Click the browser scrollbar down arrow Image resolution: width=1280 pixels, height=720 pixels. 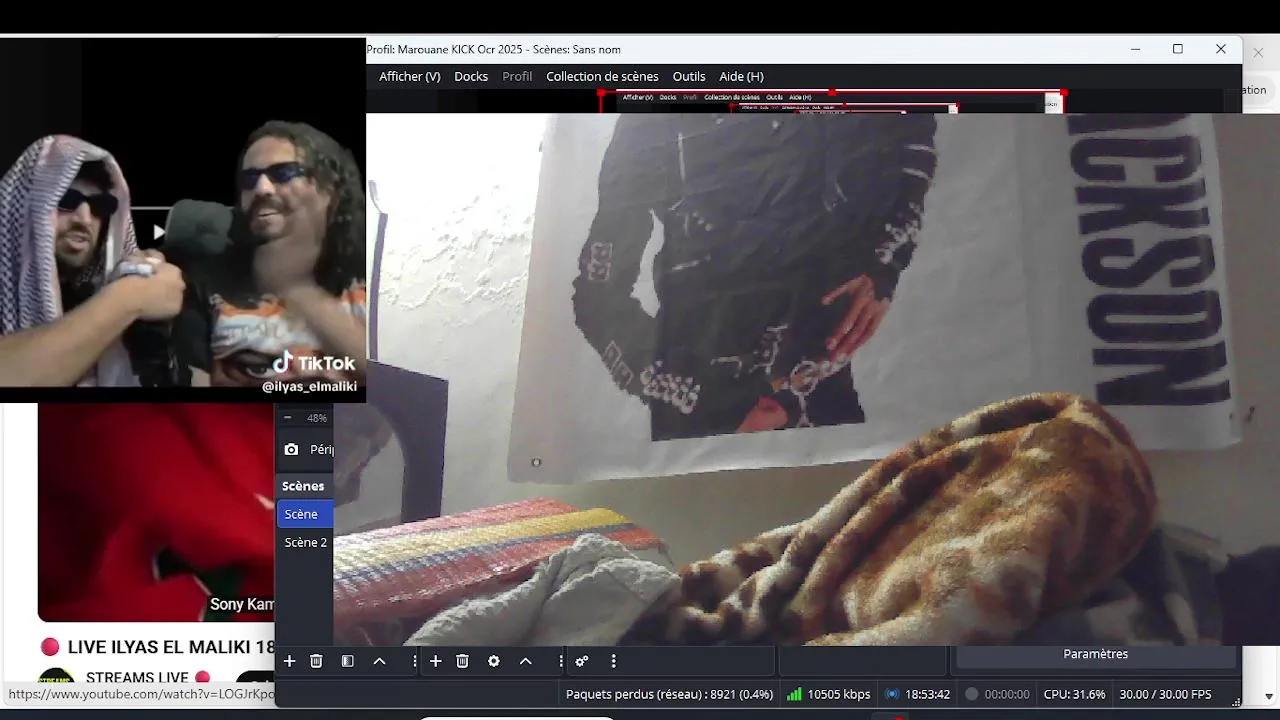click(x=1269, y=696)
